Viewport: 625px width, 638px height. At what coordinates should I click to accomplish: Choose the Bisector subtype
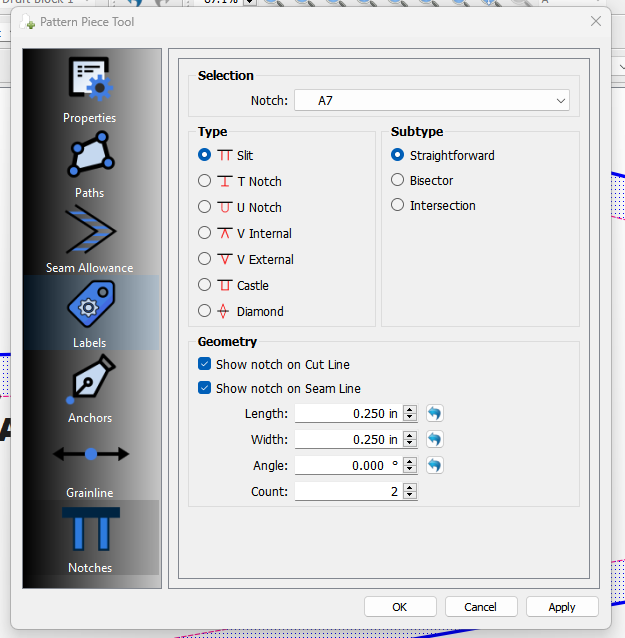pyautogui.click(x=422, y=180)
